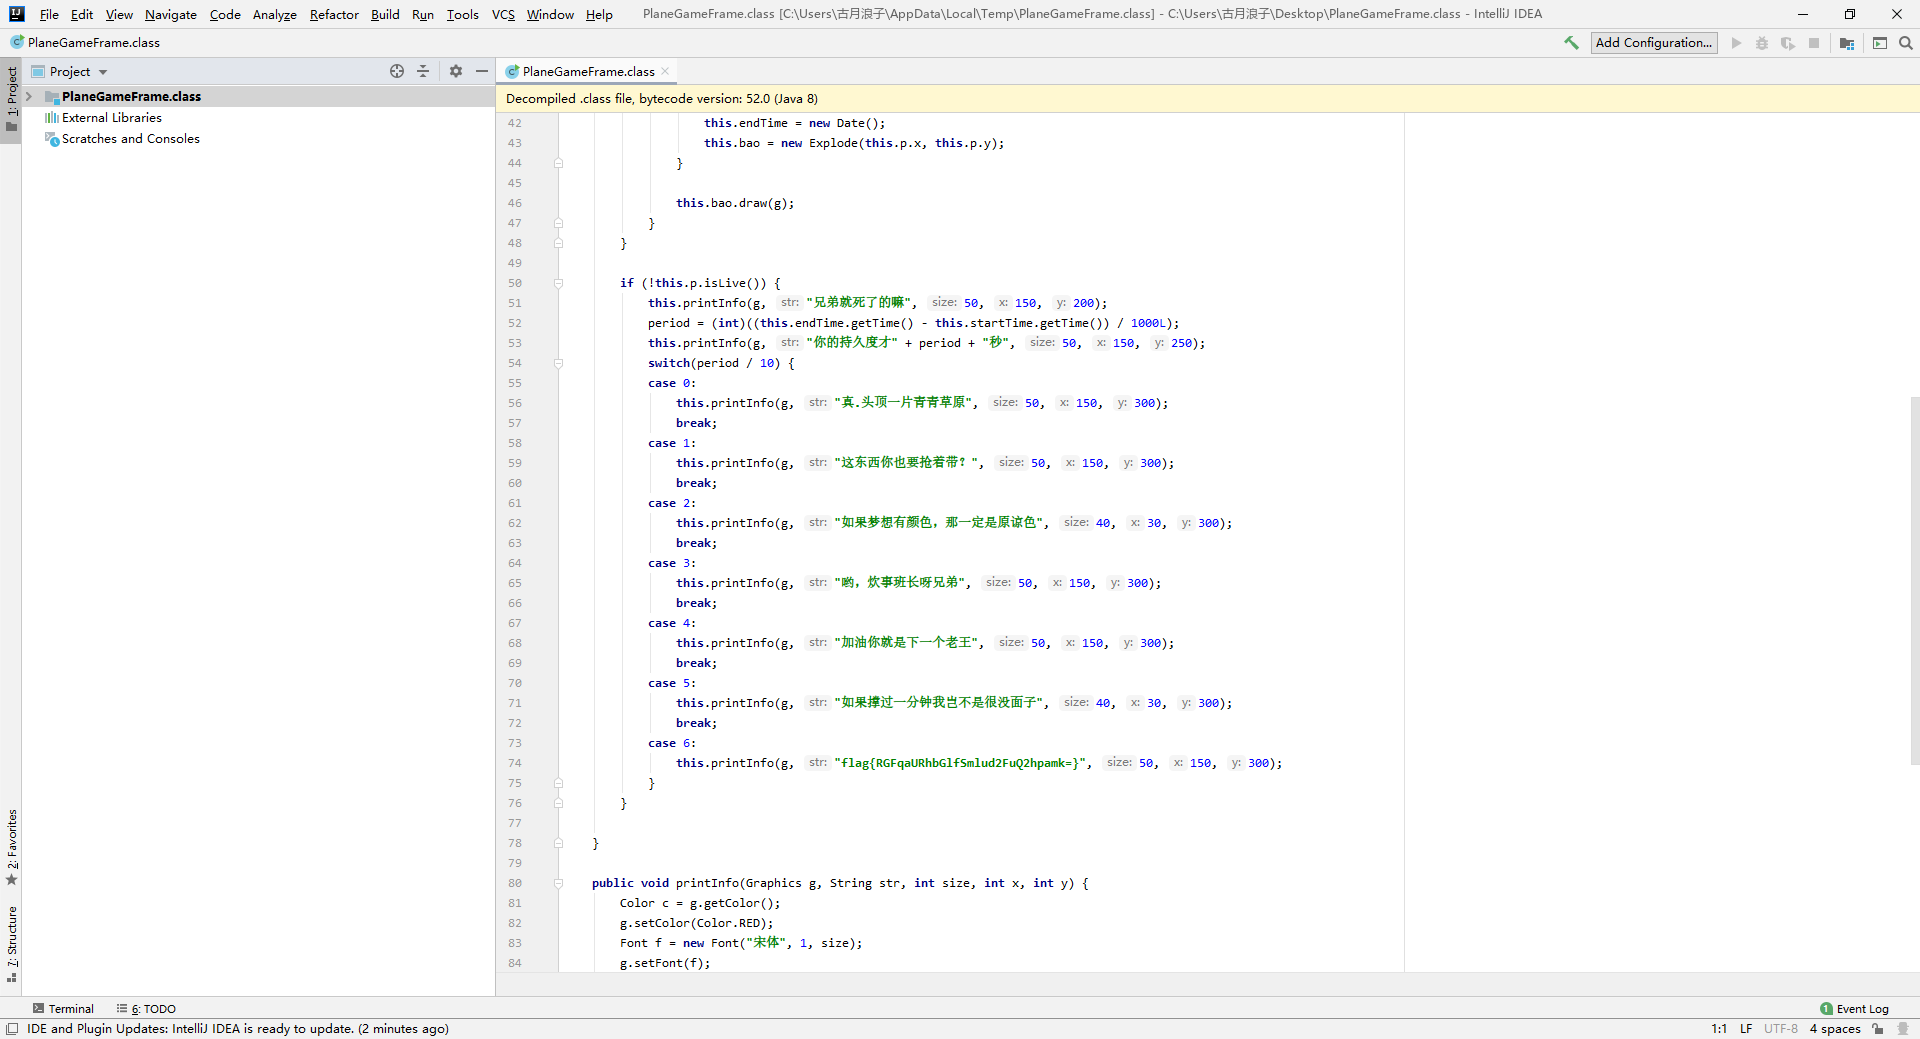Click fold end marker on line 44
This screenshot has height=1039, width=1920.
[559, 163]
